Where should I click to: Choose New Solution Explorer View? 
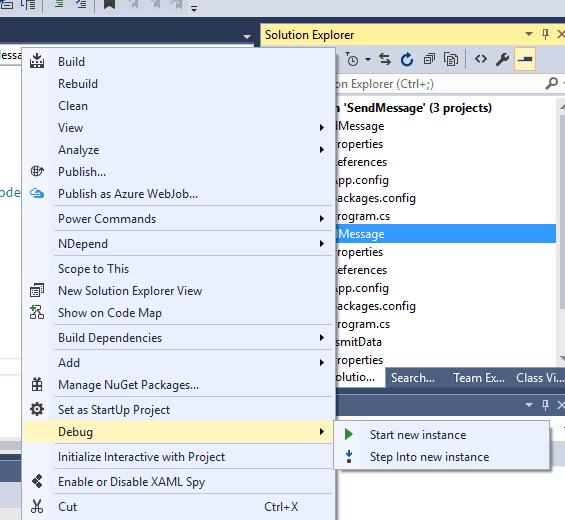click(x=178, y=291)
